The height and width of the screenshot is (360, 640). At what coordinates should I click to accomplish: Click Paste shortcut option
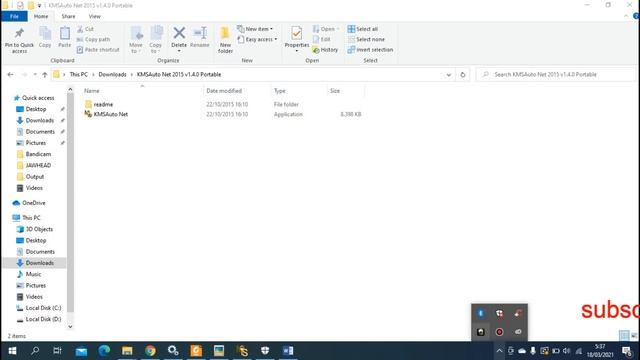[98, 50]
